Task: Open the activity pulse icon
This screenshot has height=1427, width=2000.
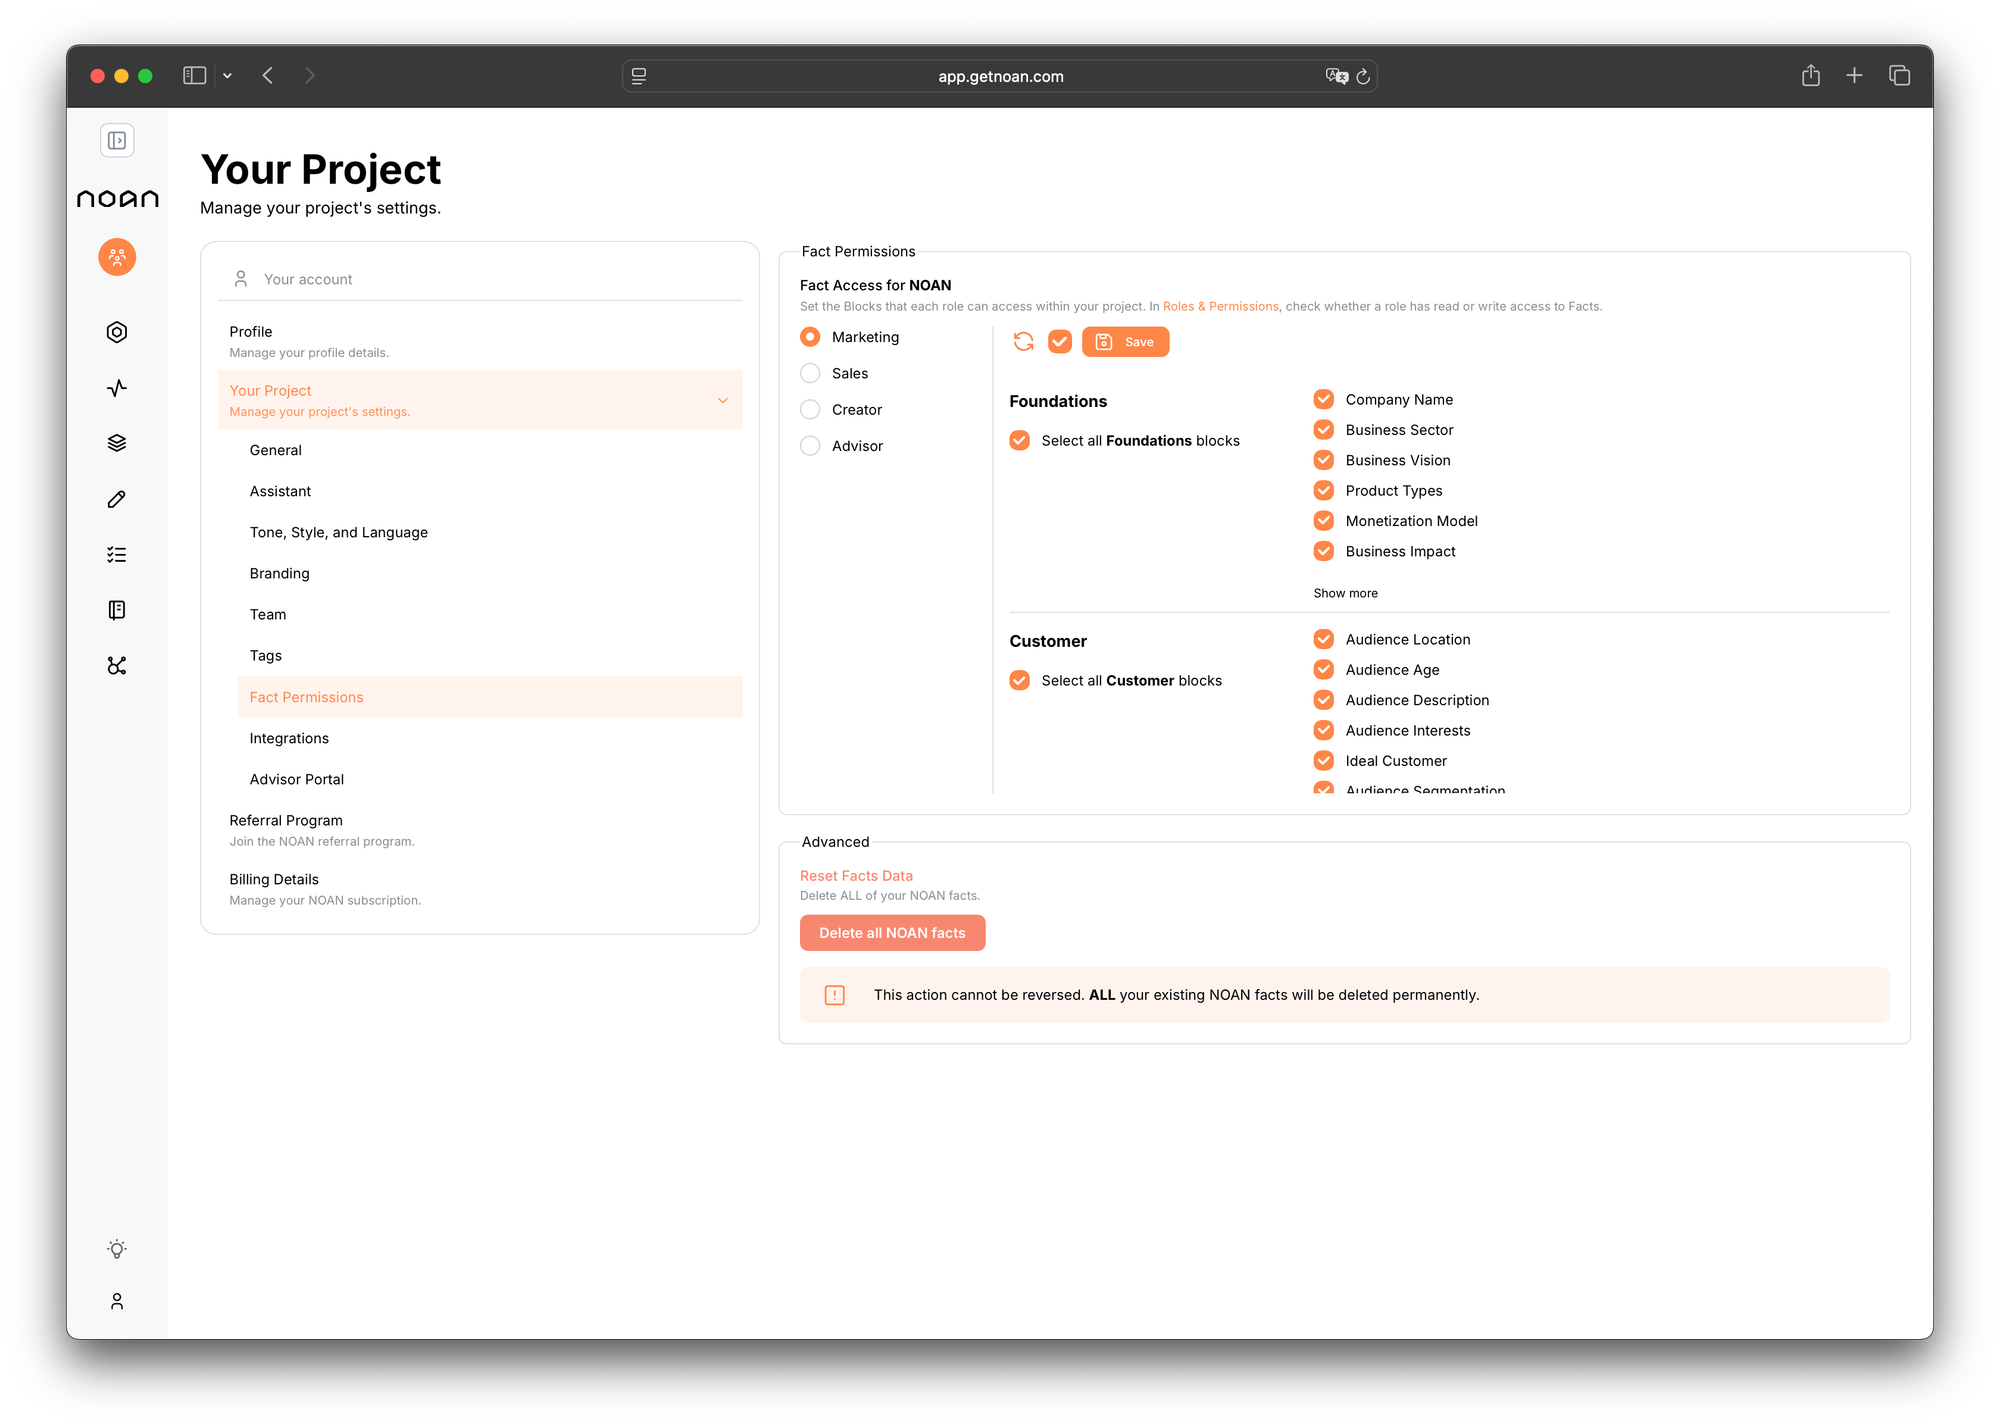Action: [117, 388]
